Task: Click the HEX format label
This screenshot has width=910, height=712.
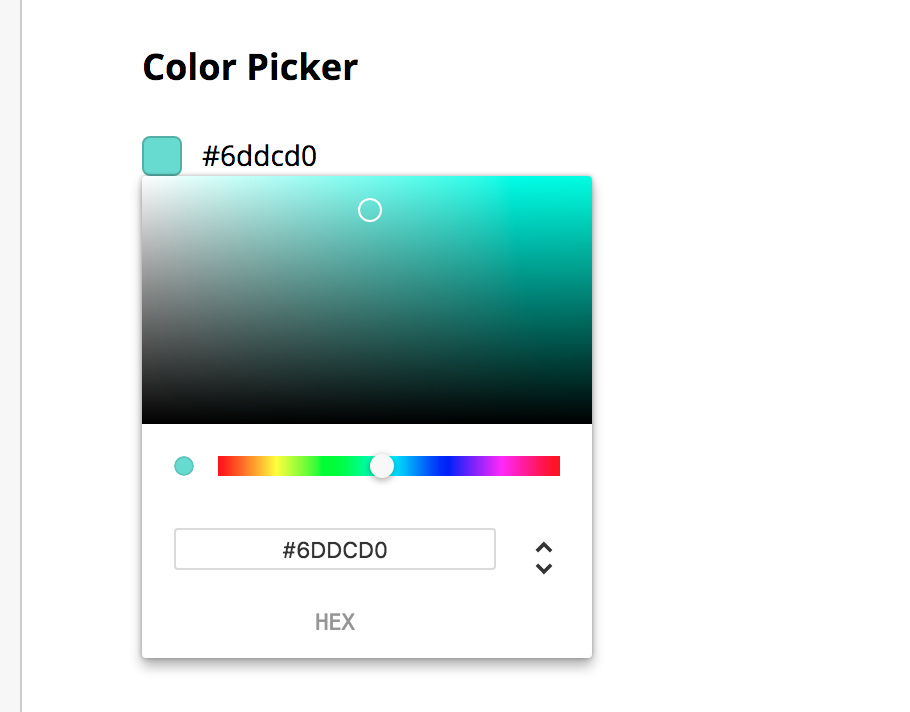Action: point(335,622)
